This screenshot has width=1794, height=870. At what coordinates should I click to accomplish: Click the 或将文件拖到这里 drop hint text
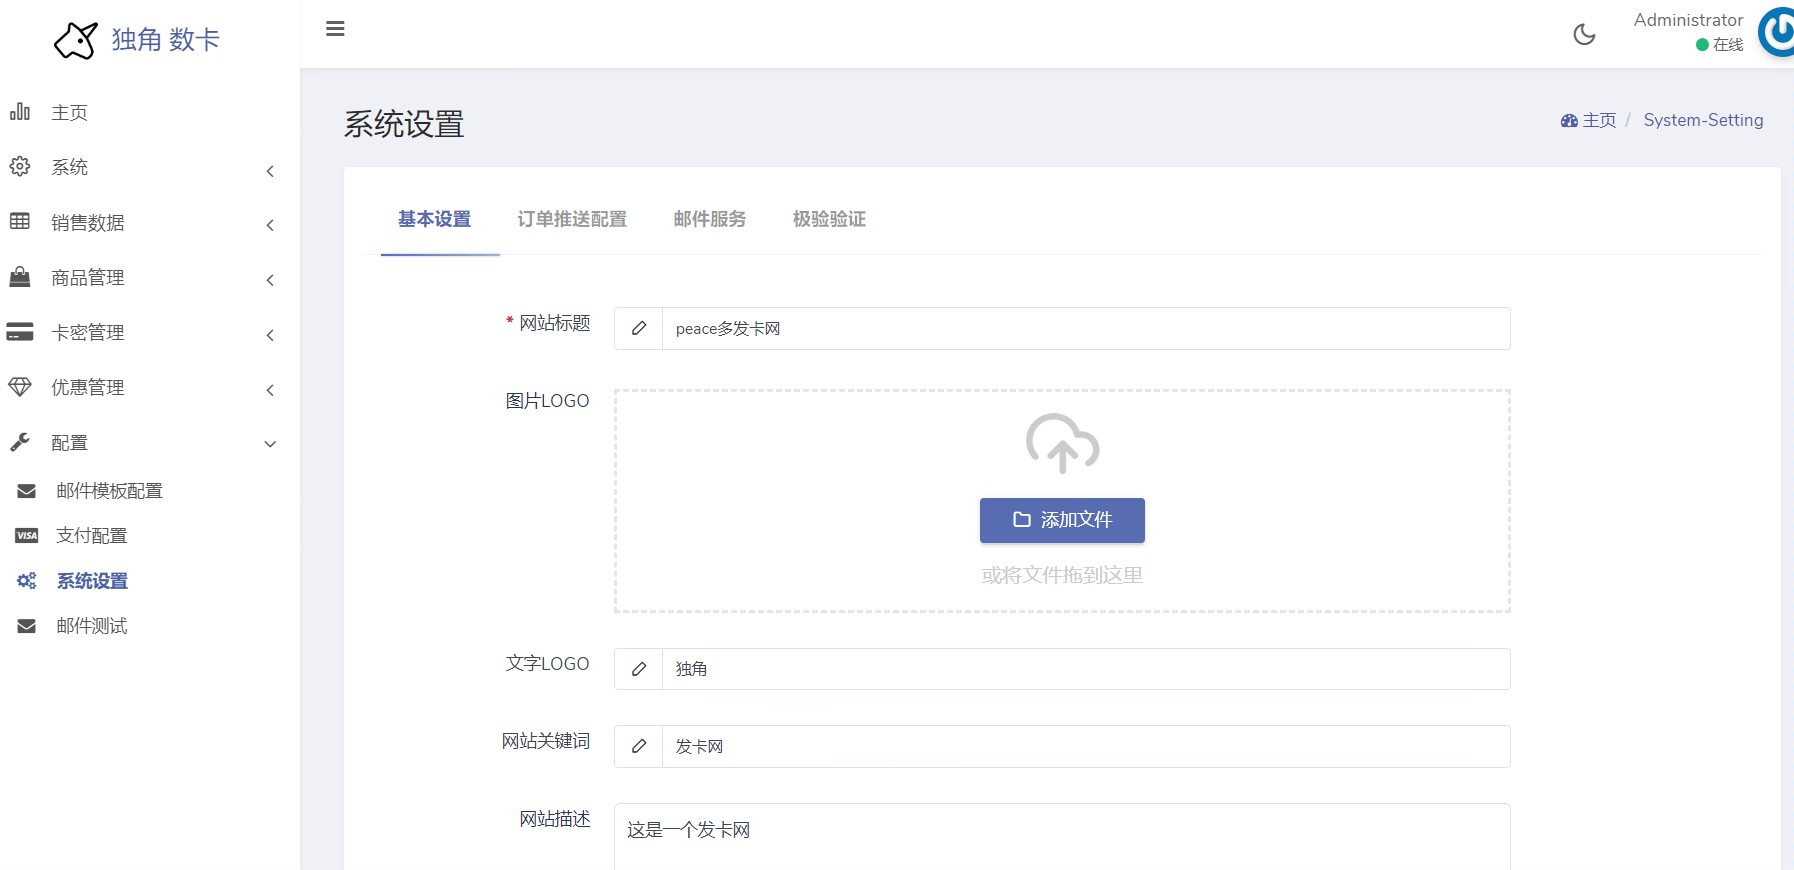click(x=1062, y=575)
